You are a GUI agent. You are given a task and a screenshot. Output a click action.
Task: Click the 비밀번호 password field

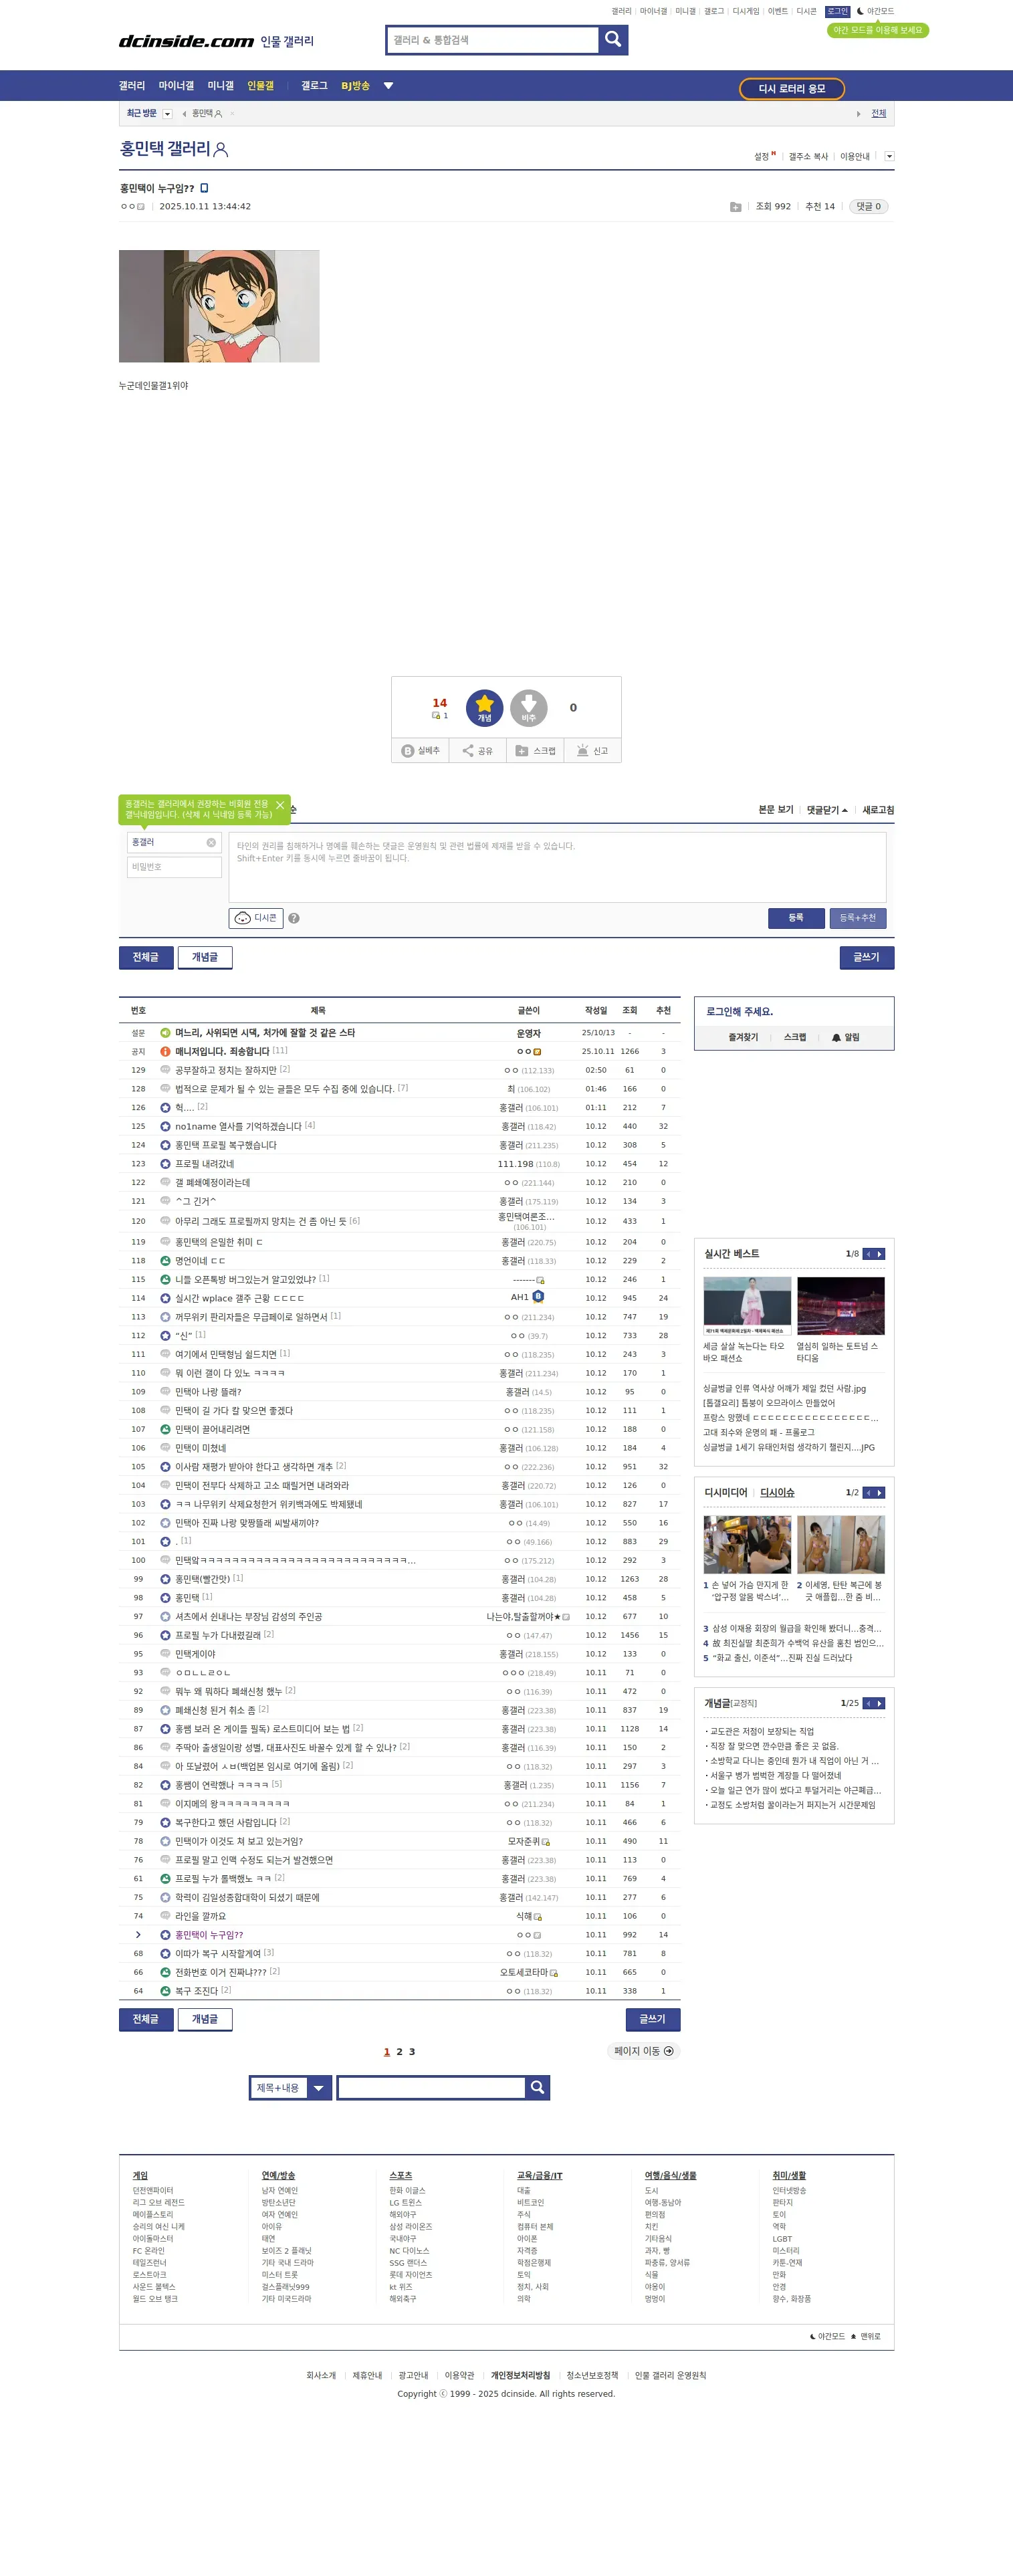pos(174,867)
